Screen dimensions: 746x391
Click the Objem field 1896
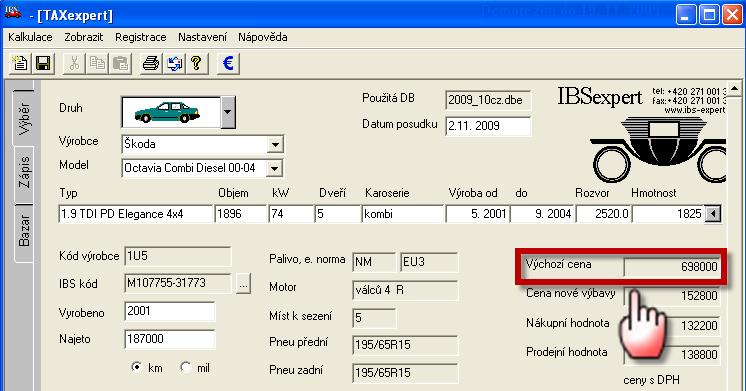pyautogui.click(x=241, y=214)
